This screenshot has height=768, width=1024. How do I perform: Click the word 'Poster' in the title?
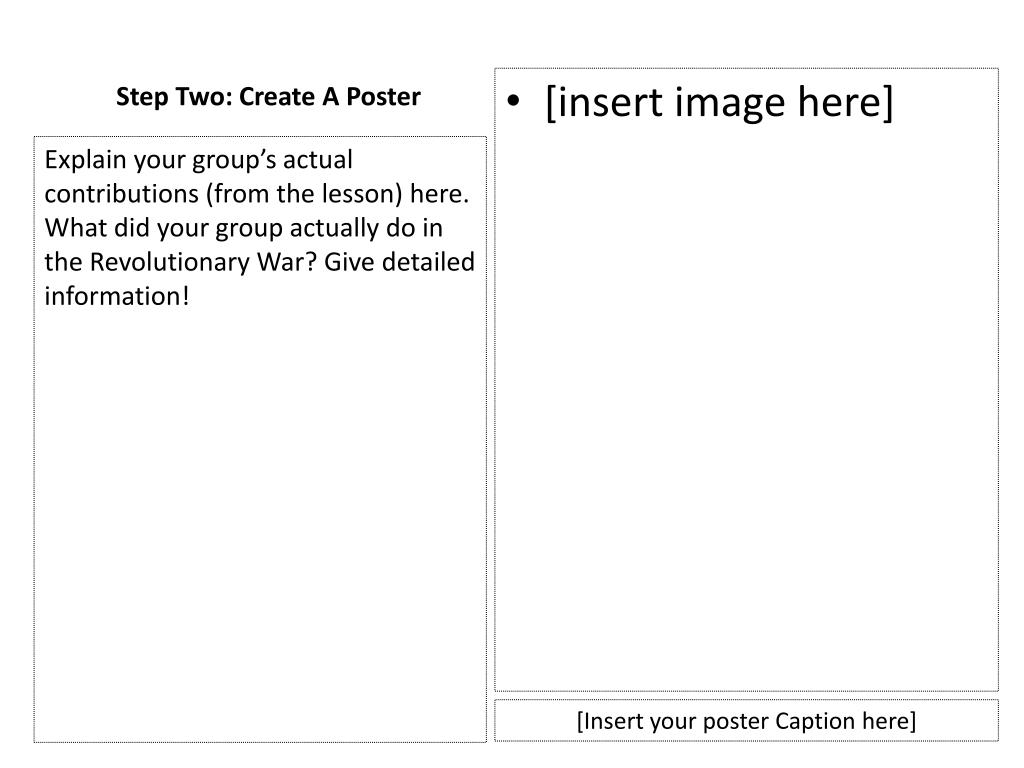pyautogui.click(x=383, y=97)
